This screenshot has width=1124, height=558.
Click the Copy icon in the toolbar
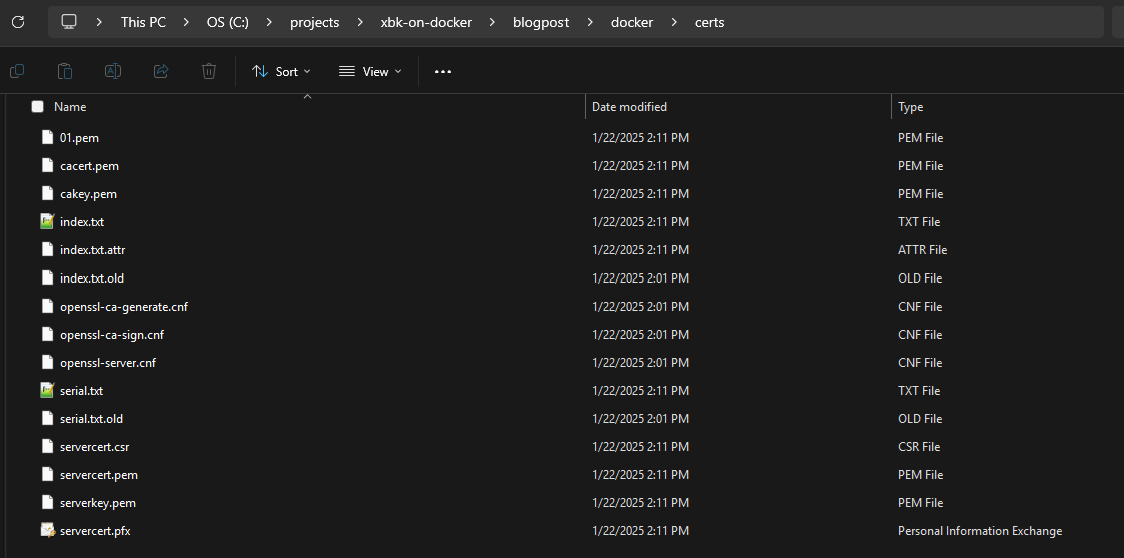pos(17,71)
